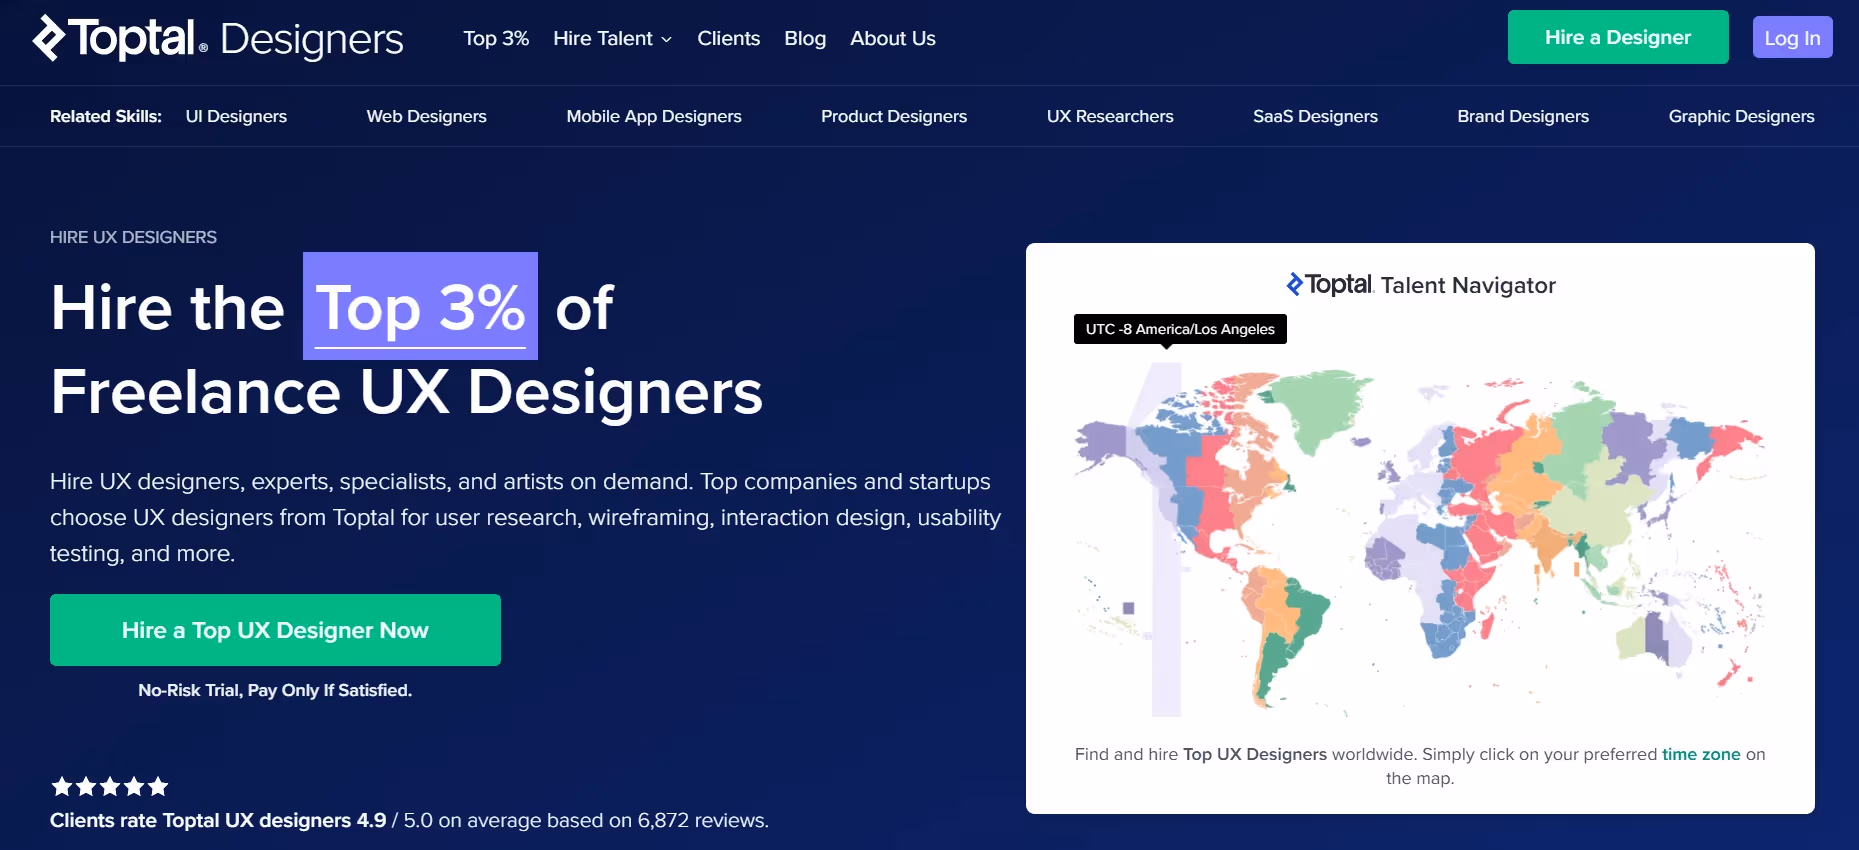Open Graphic Designers link

[x=1741, y=116]
